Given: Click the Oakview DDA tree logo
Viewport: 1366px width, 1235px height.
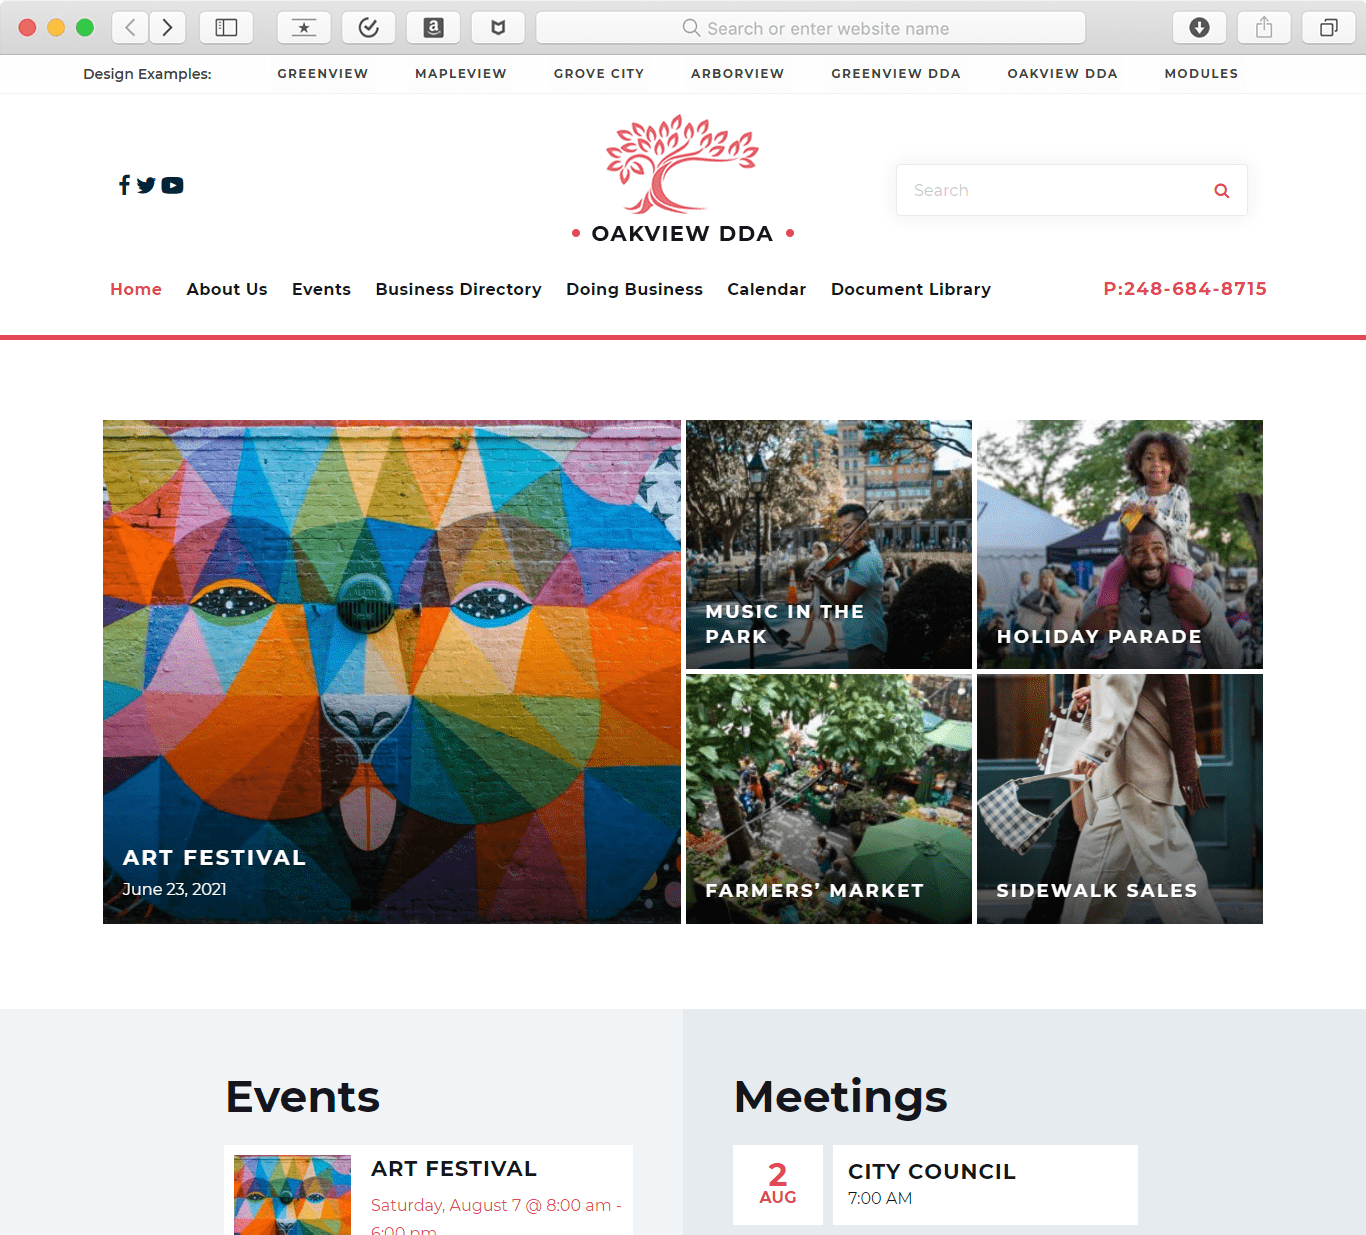Looking at the screenshot, I should [682, 163].
